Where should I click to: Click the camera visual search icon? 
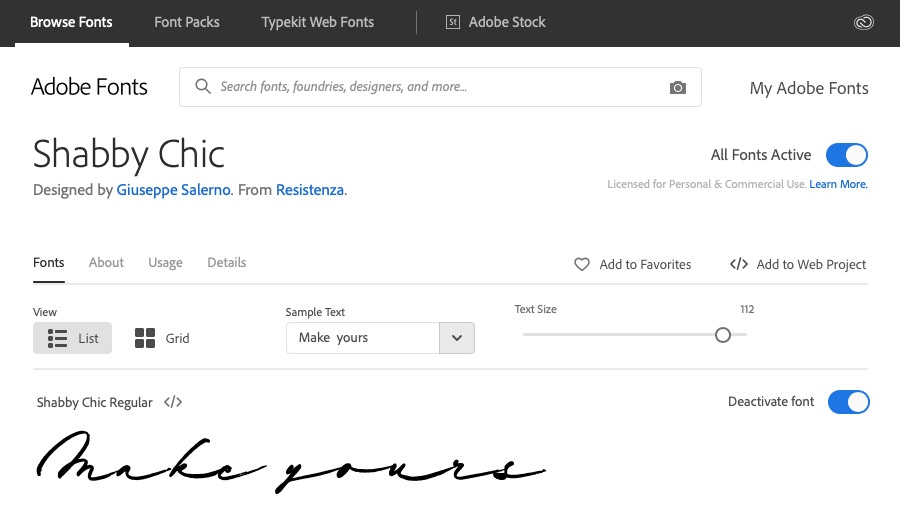678,88
